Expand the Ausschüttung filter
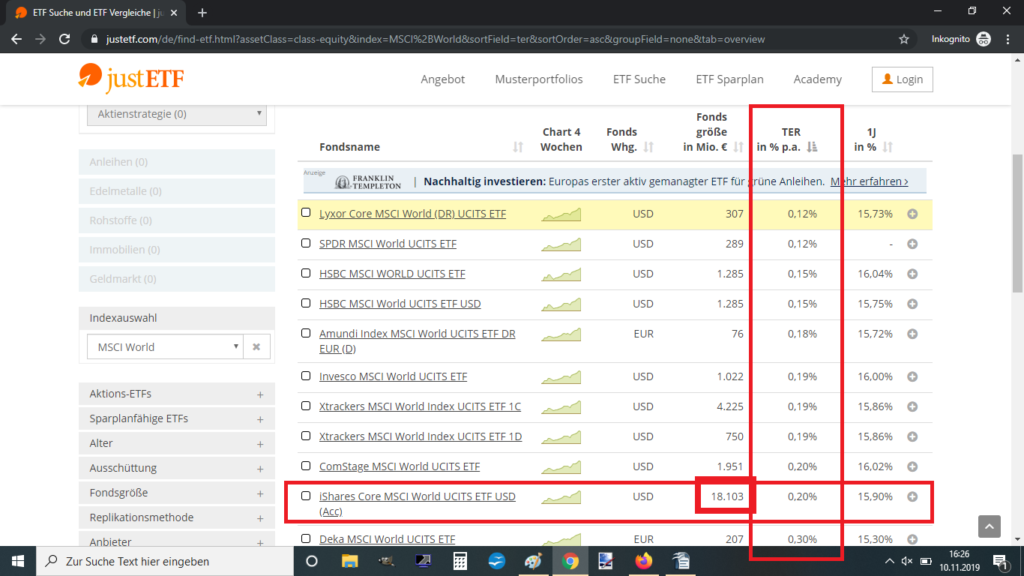The image size is (1024, 576). click(x=176, y=468)
